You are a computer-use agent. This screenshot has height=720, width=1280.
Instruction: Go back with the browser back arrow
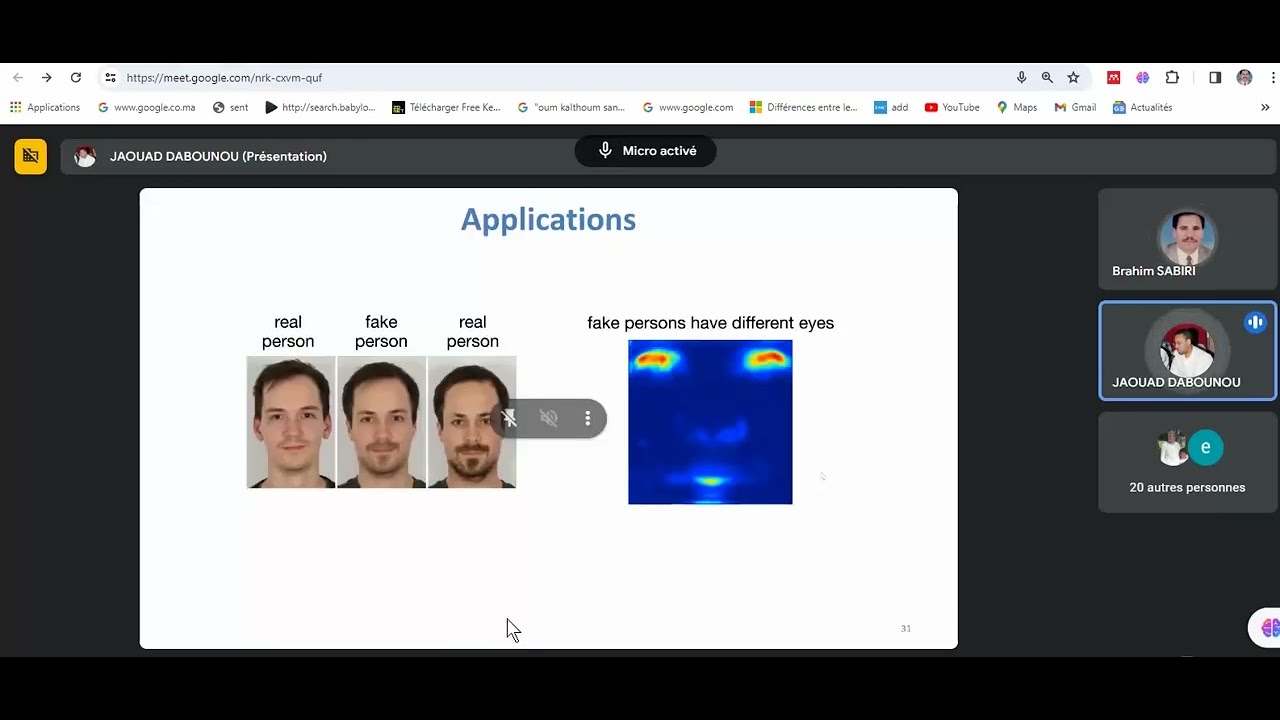click(x=17, y=77)
